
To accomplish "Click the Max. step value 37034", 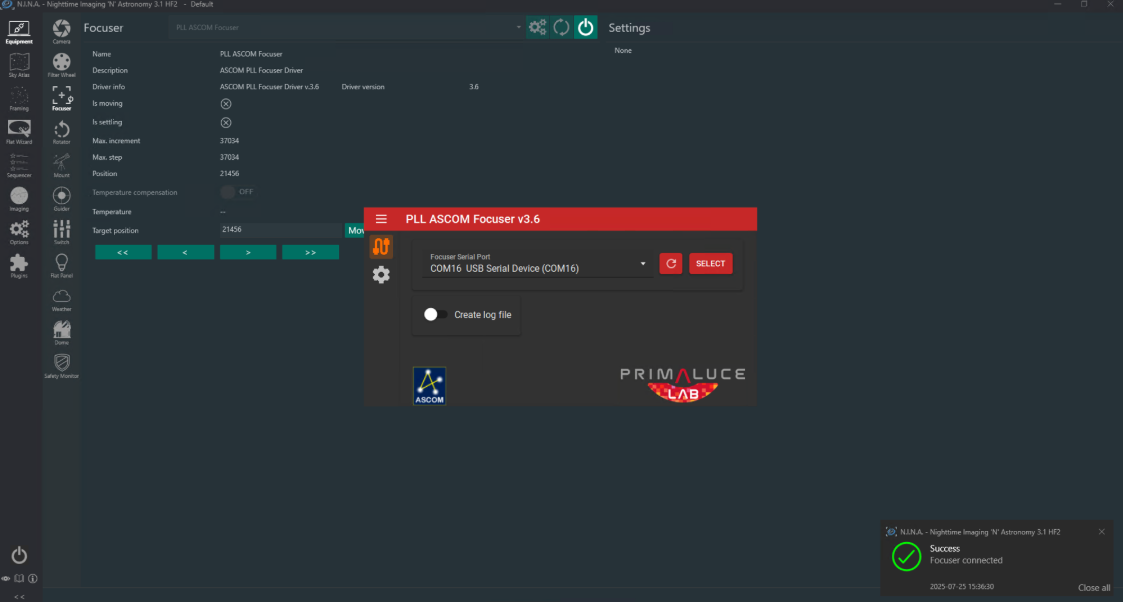I will (230, 157).
